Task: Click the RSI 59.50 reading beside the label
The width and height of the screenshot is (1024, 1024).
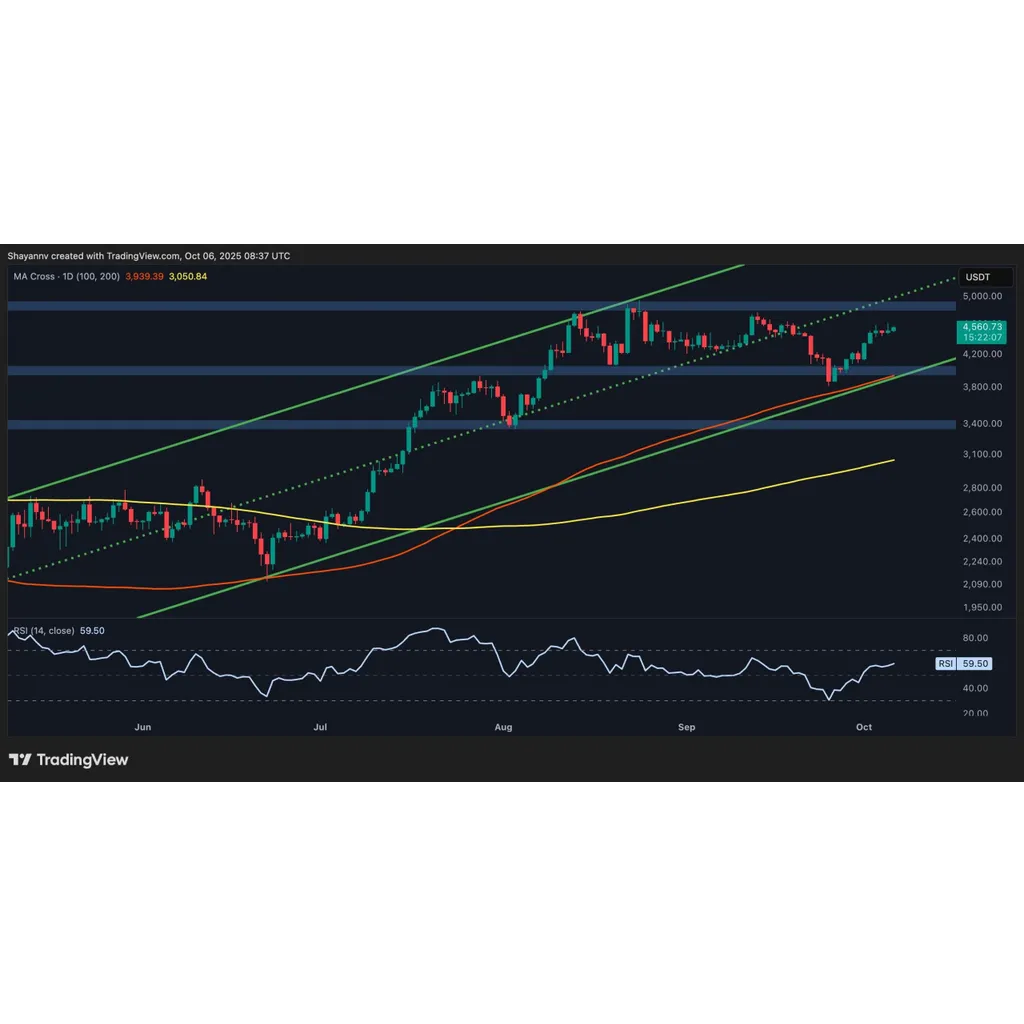Action: coord(92,631)
